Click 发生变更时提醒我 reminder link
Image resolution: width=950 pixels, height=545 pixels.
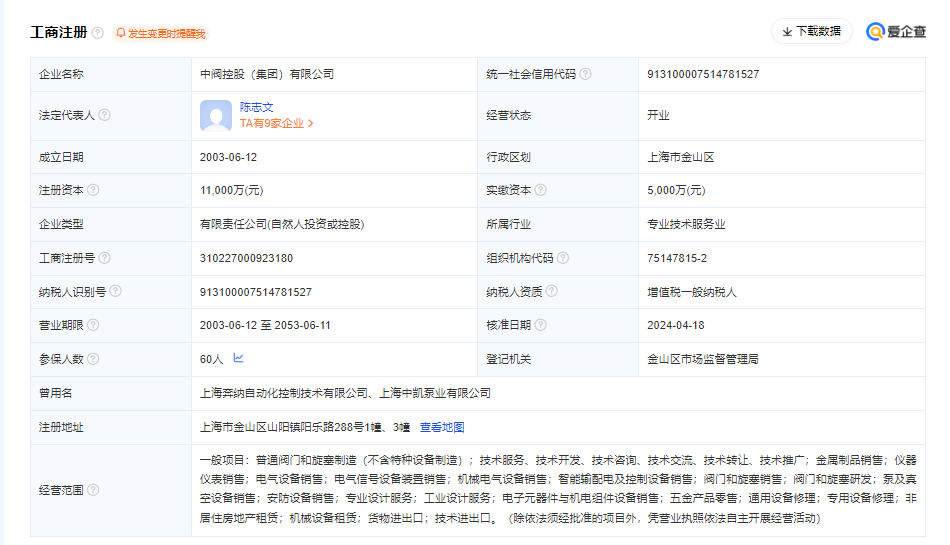[167, 33]
